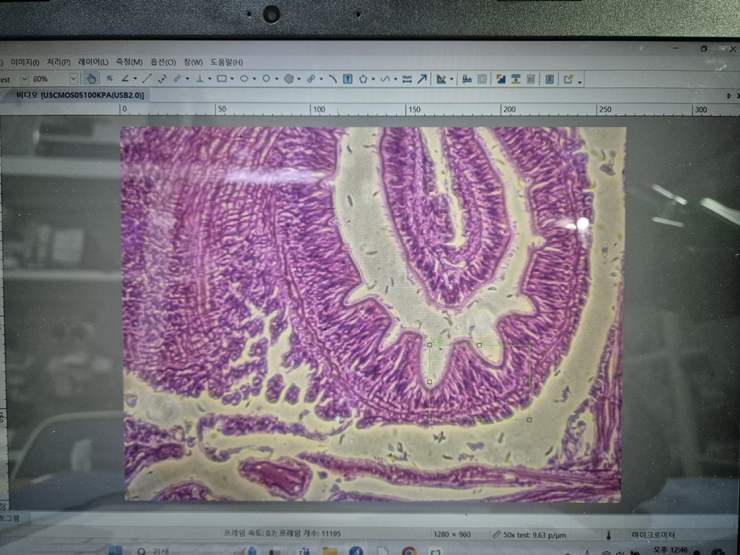740x555 pixels.
Task: Open the 옵션(O) menu
Action: (x=163, y=62)
